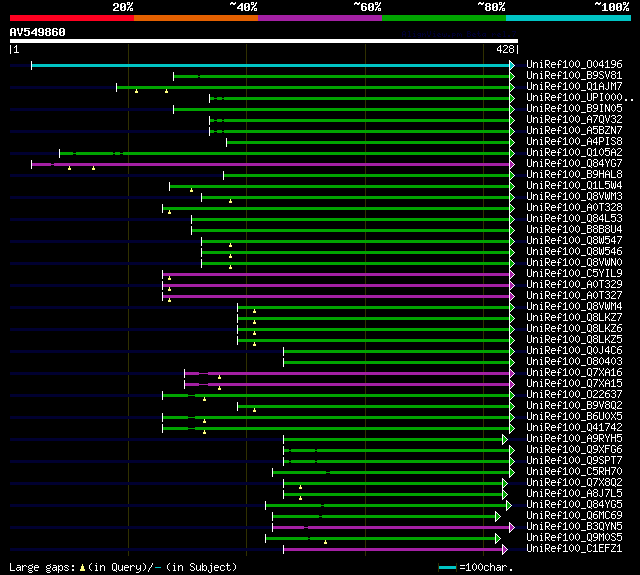Select hit UniRef100_A5BZN7
Image resolution: width=640 pixels, height=575 pixels.
point(574,130)
